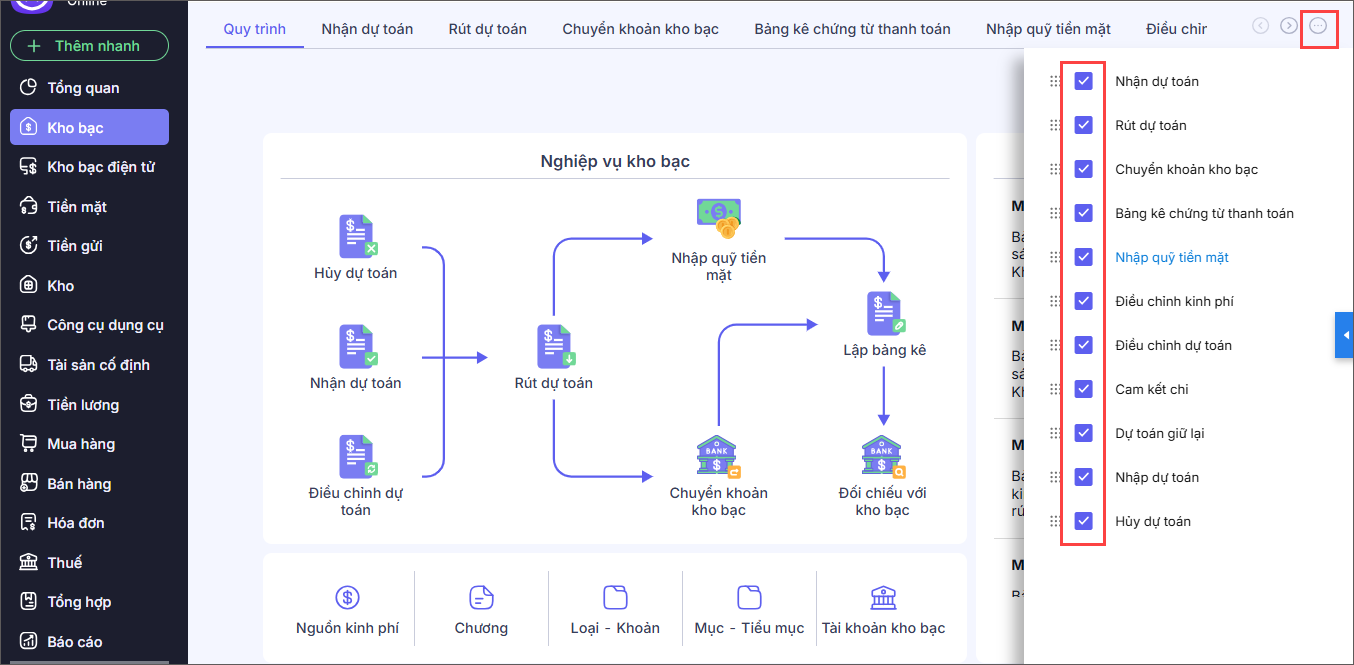1354x665 pixels.
Task: Uncheck the Cam kết chi checkbox
Action: pyautogui.click(x=1083, y=389)
